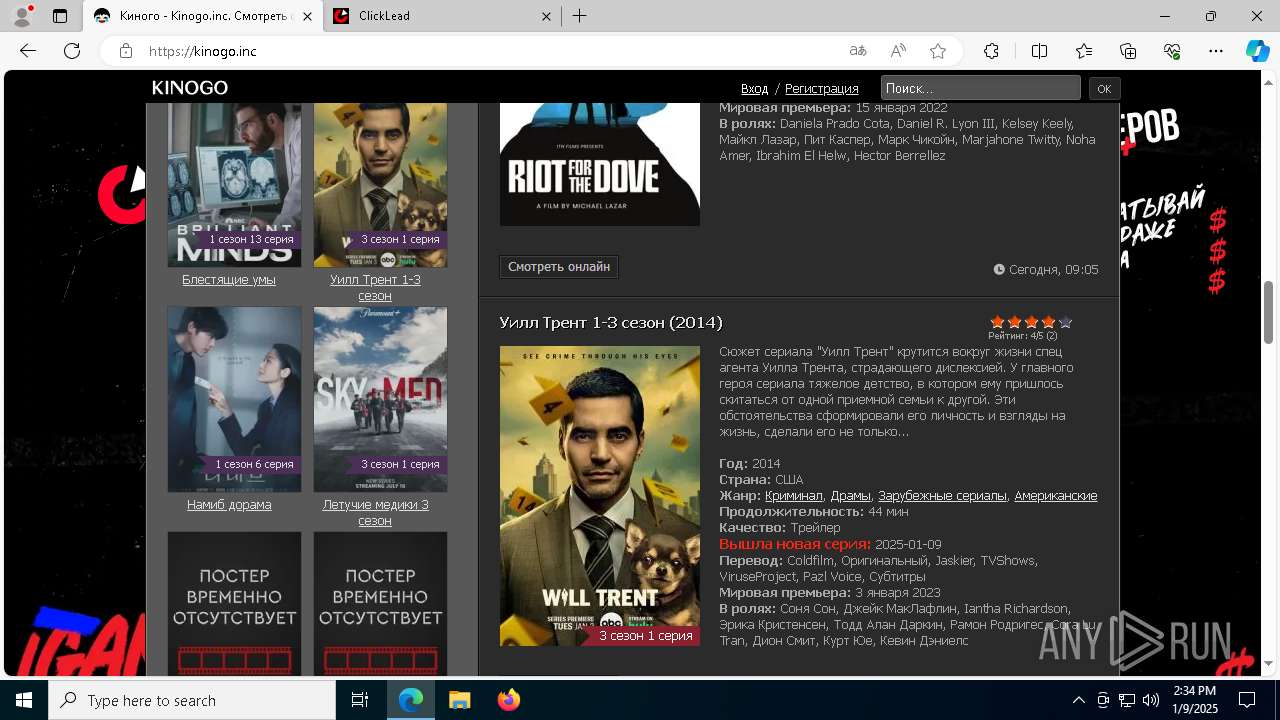The height and width of the screenshot is (720, 1280).
Task: Open the Драмы genre link
Action: pos(851,496)
